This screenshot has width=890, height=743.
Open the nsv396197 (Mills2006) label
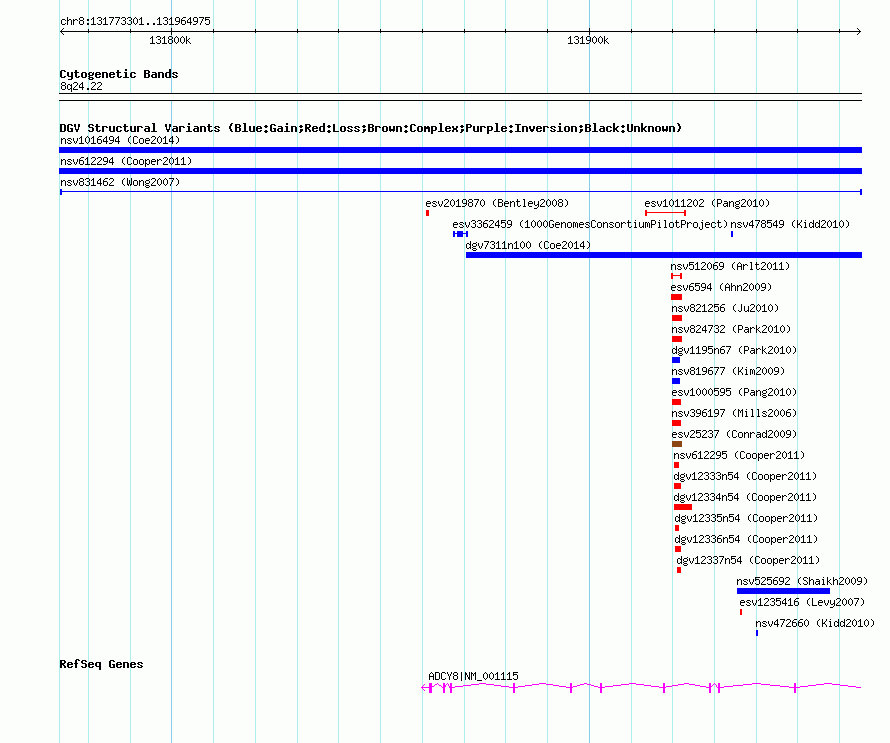click(734, 413)
